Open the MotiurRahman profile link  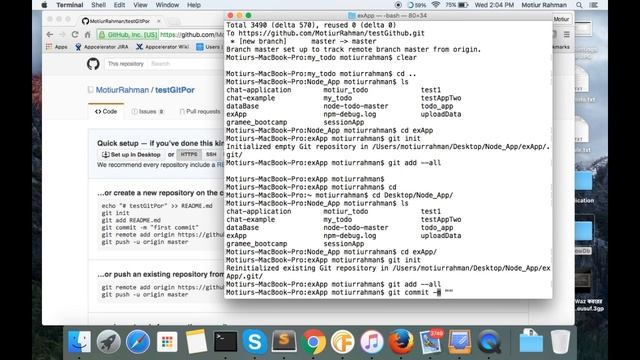122,90
